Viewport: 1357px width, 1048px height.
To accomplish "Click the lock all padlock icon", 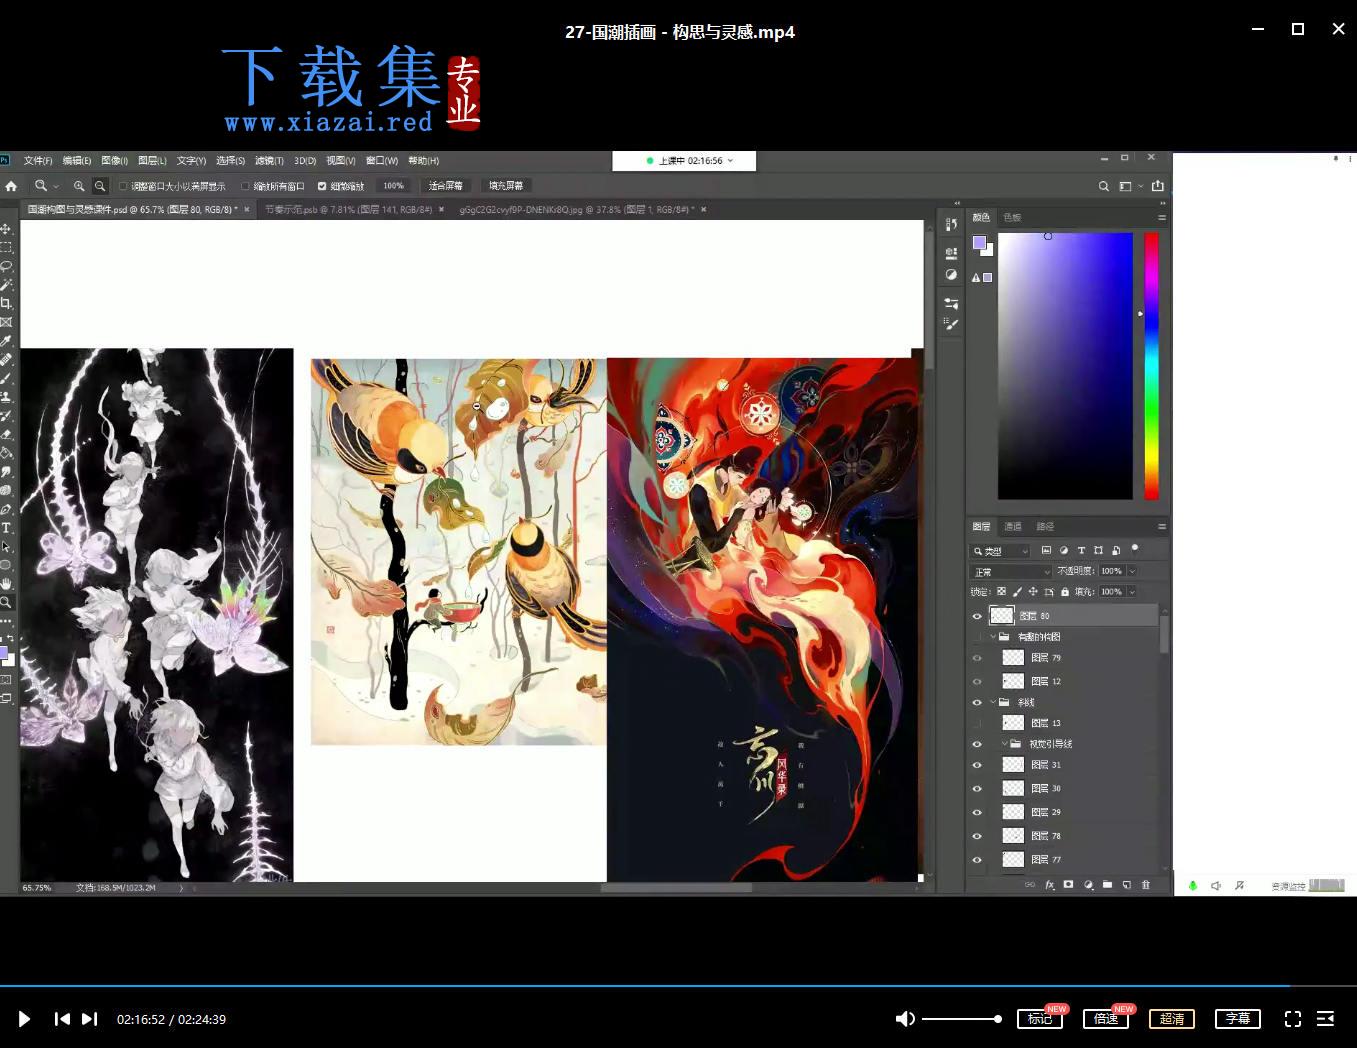I will click(1065, 592).
